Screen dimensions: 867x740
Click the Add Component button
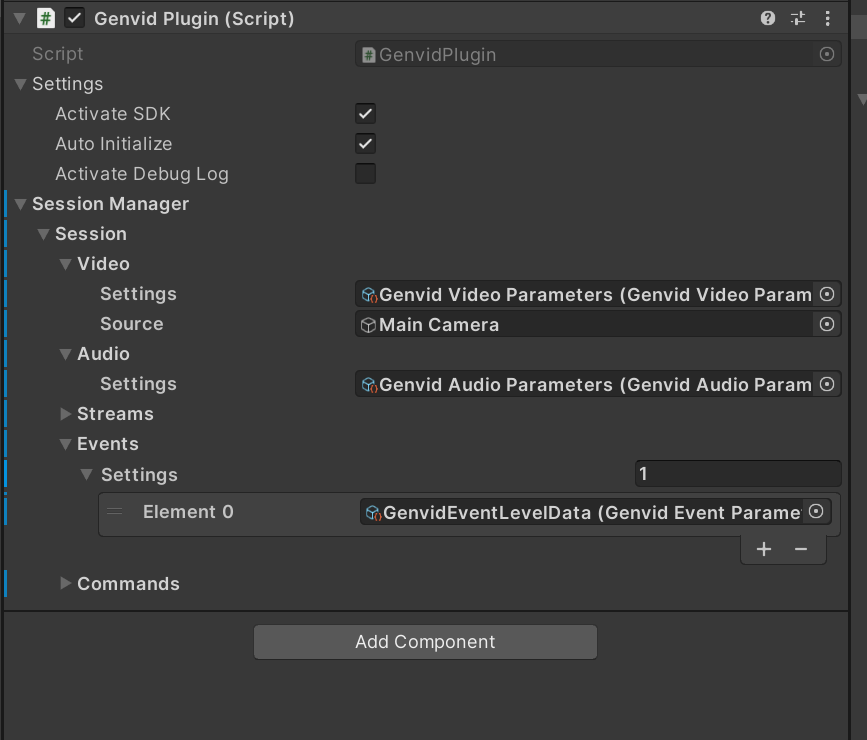coord(424,641)
